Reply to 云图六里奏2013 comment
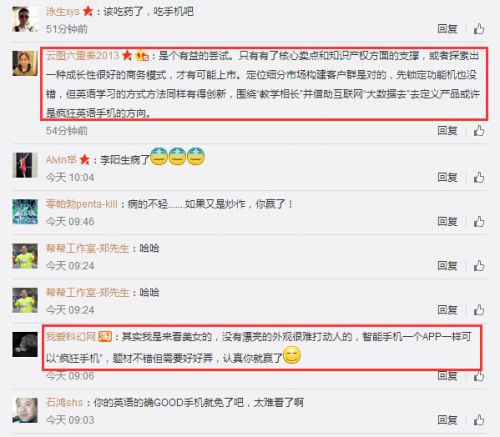This screenshot has height=437, width=500. tap(447, 131)
